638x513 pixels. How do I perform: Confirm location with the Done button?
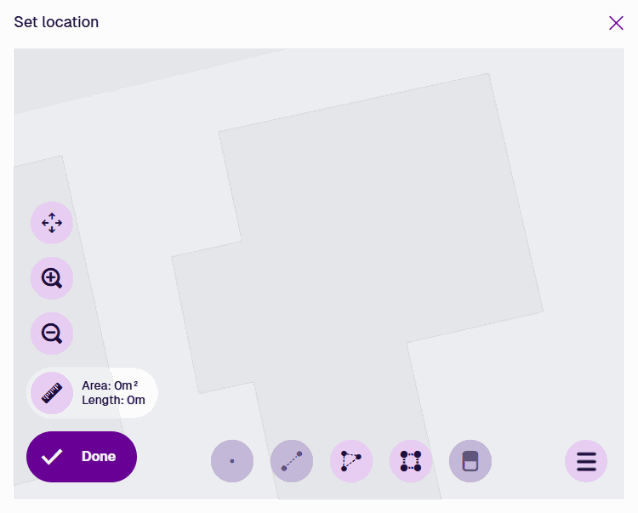click(x=82, y=456)
